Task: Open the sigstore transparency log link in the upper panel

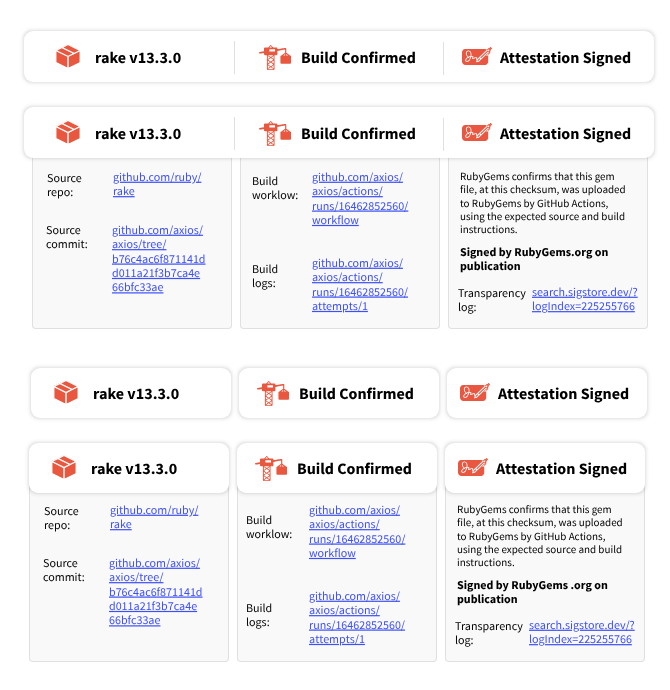Action: (584, 300)
